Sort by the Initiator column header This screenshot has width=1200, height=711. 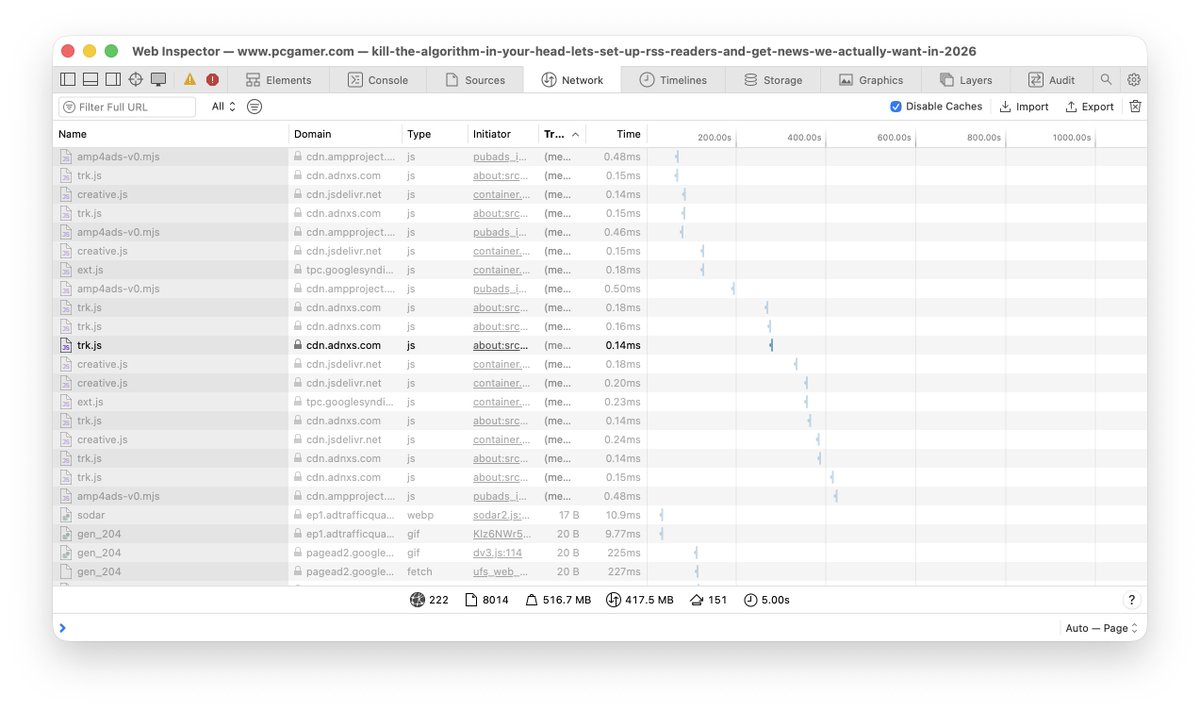502,134
